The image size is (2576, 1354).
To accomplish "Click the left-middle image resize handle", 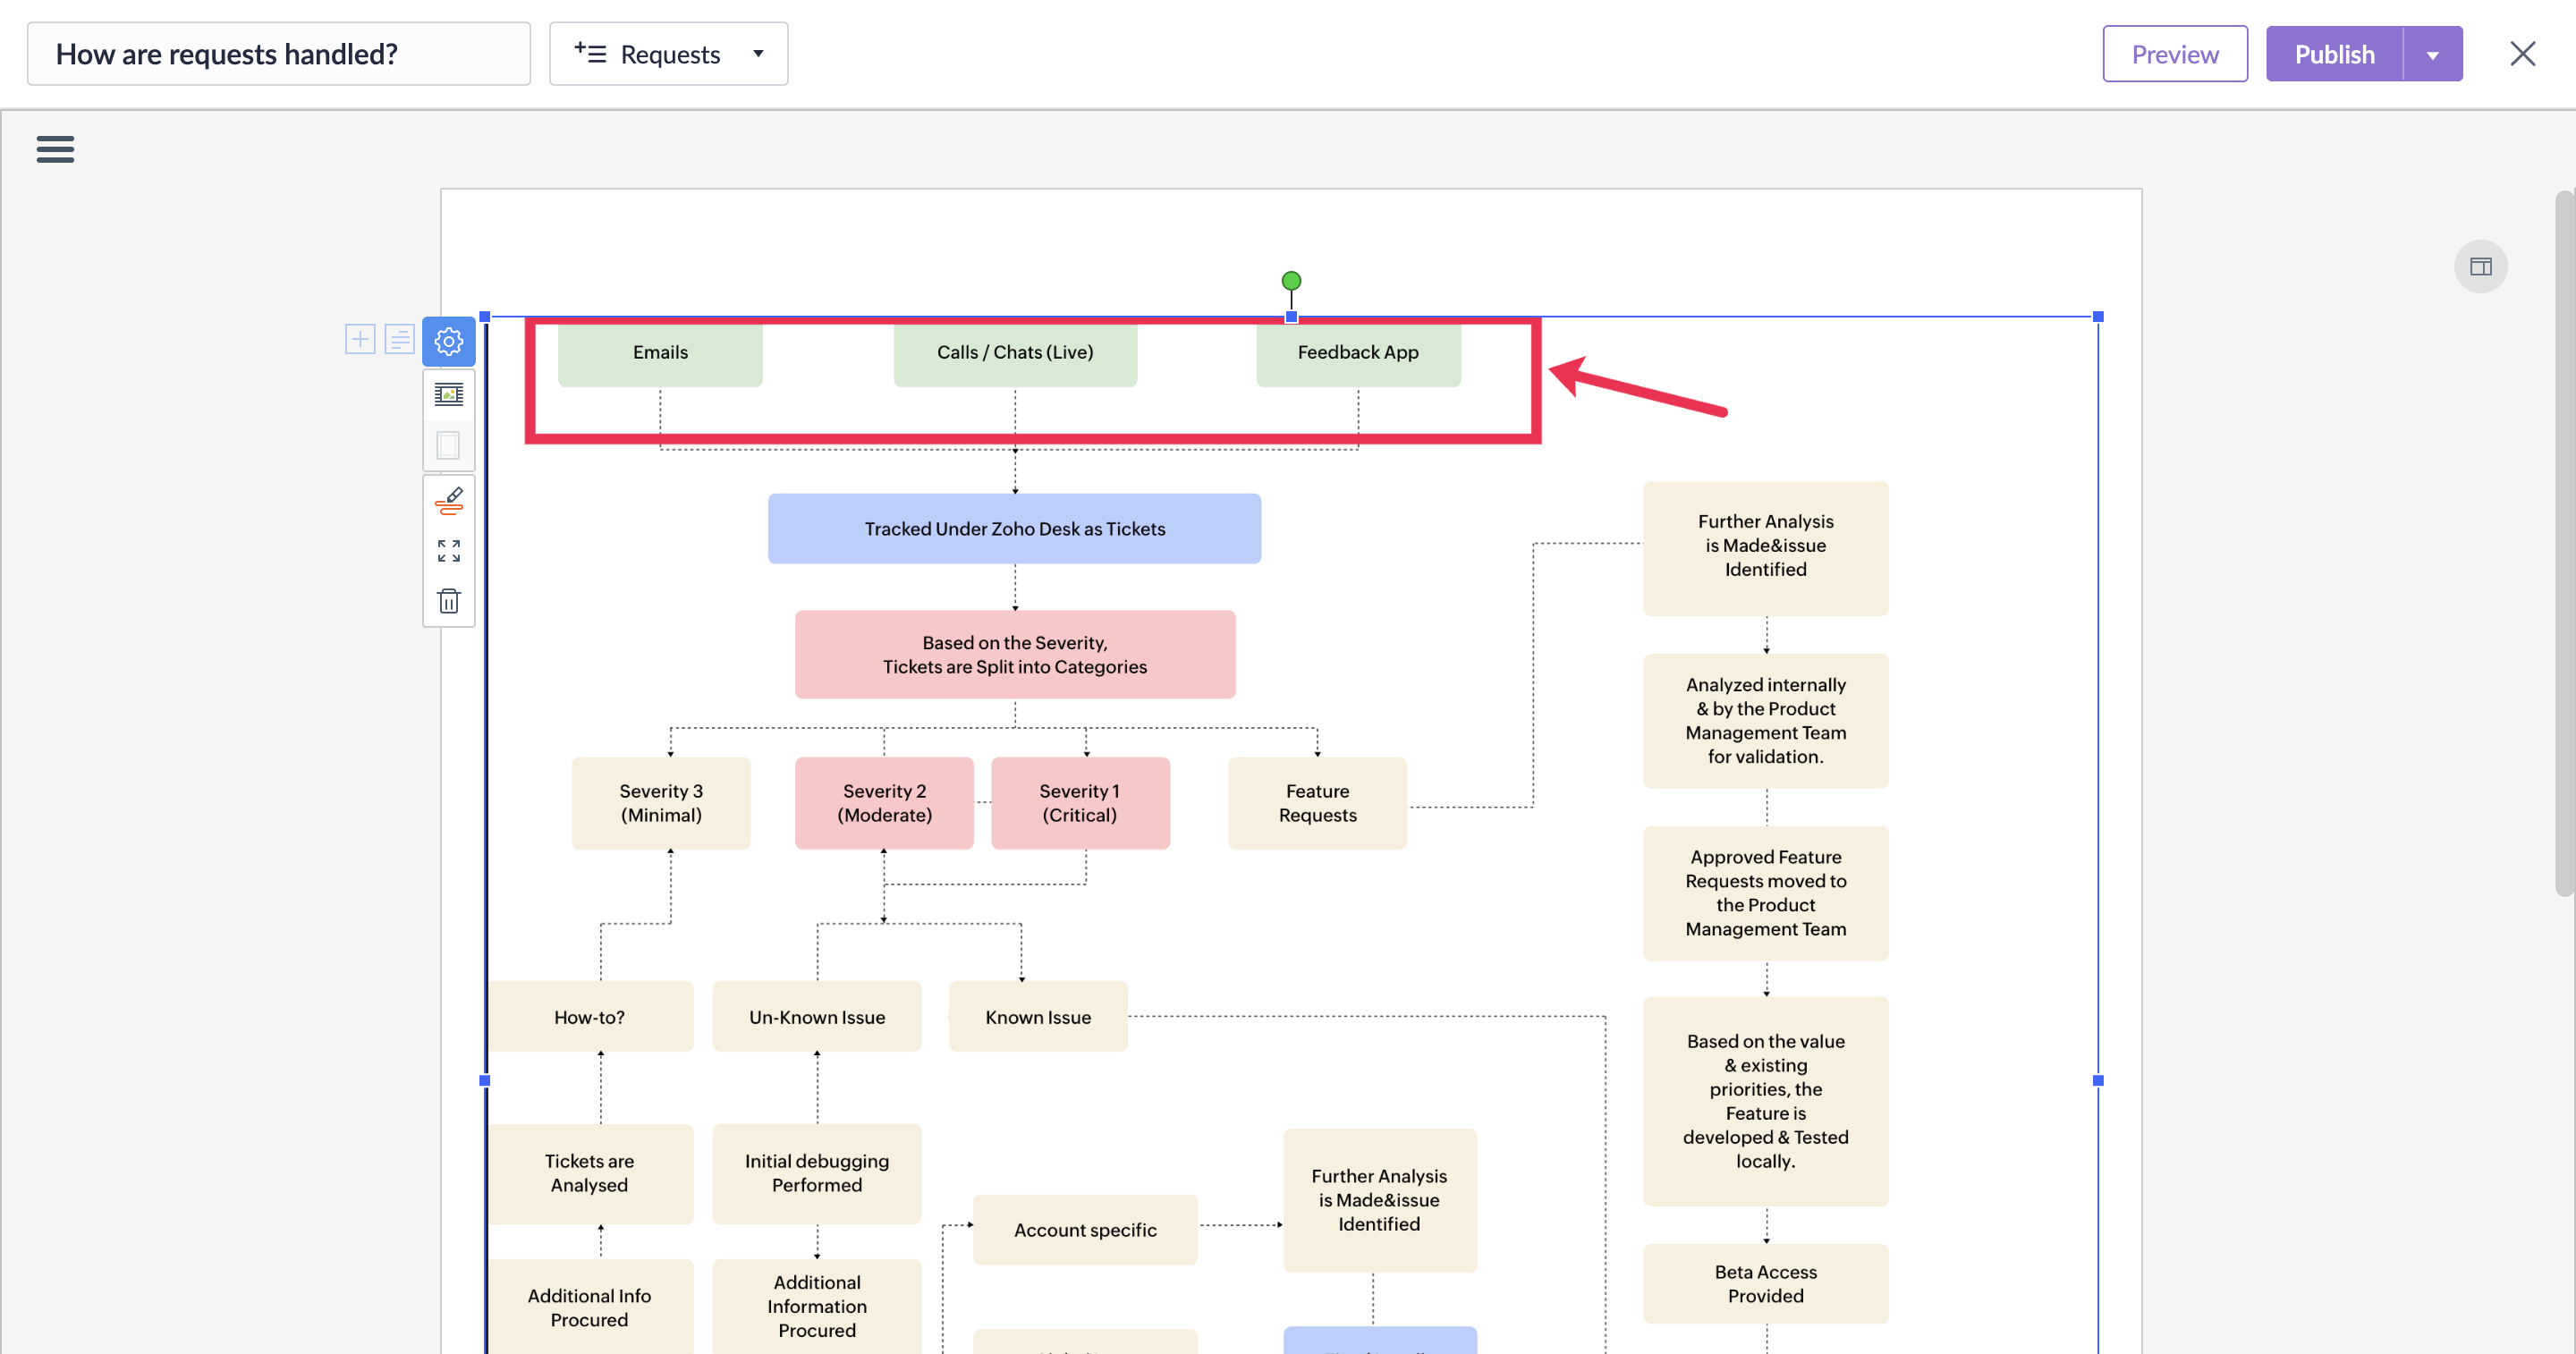I will pos(485,1081).
